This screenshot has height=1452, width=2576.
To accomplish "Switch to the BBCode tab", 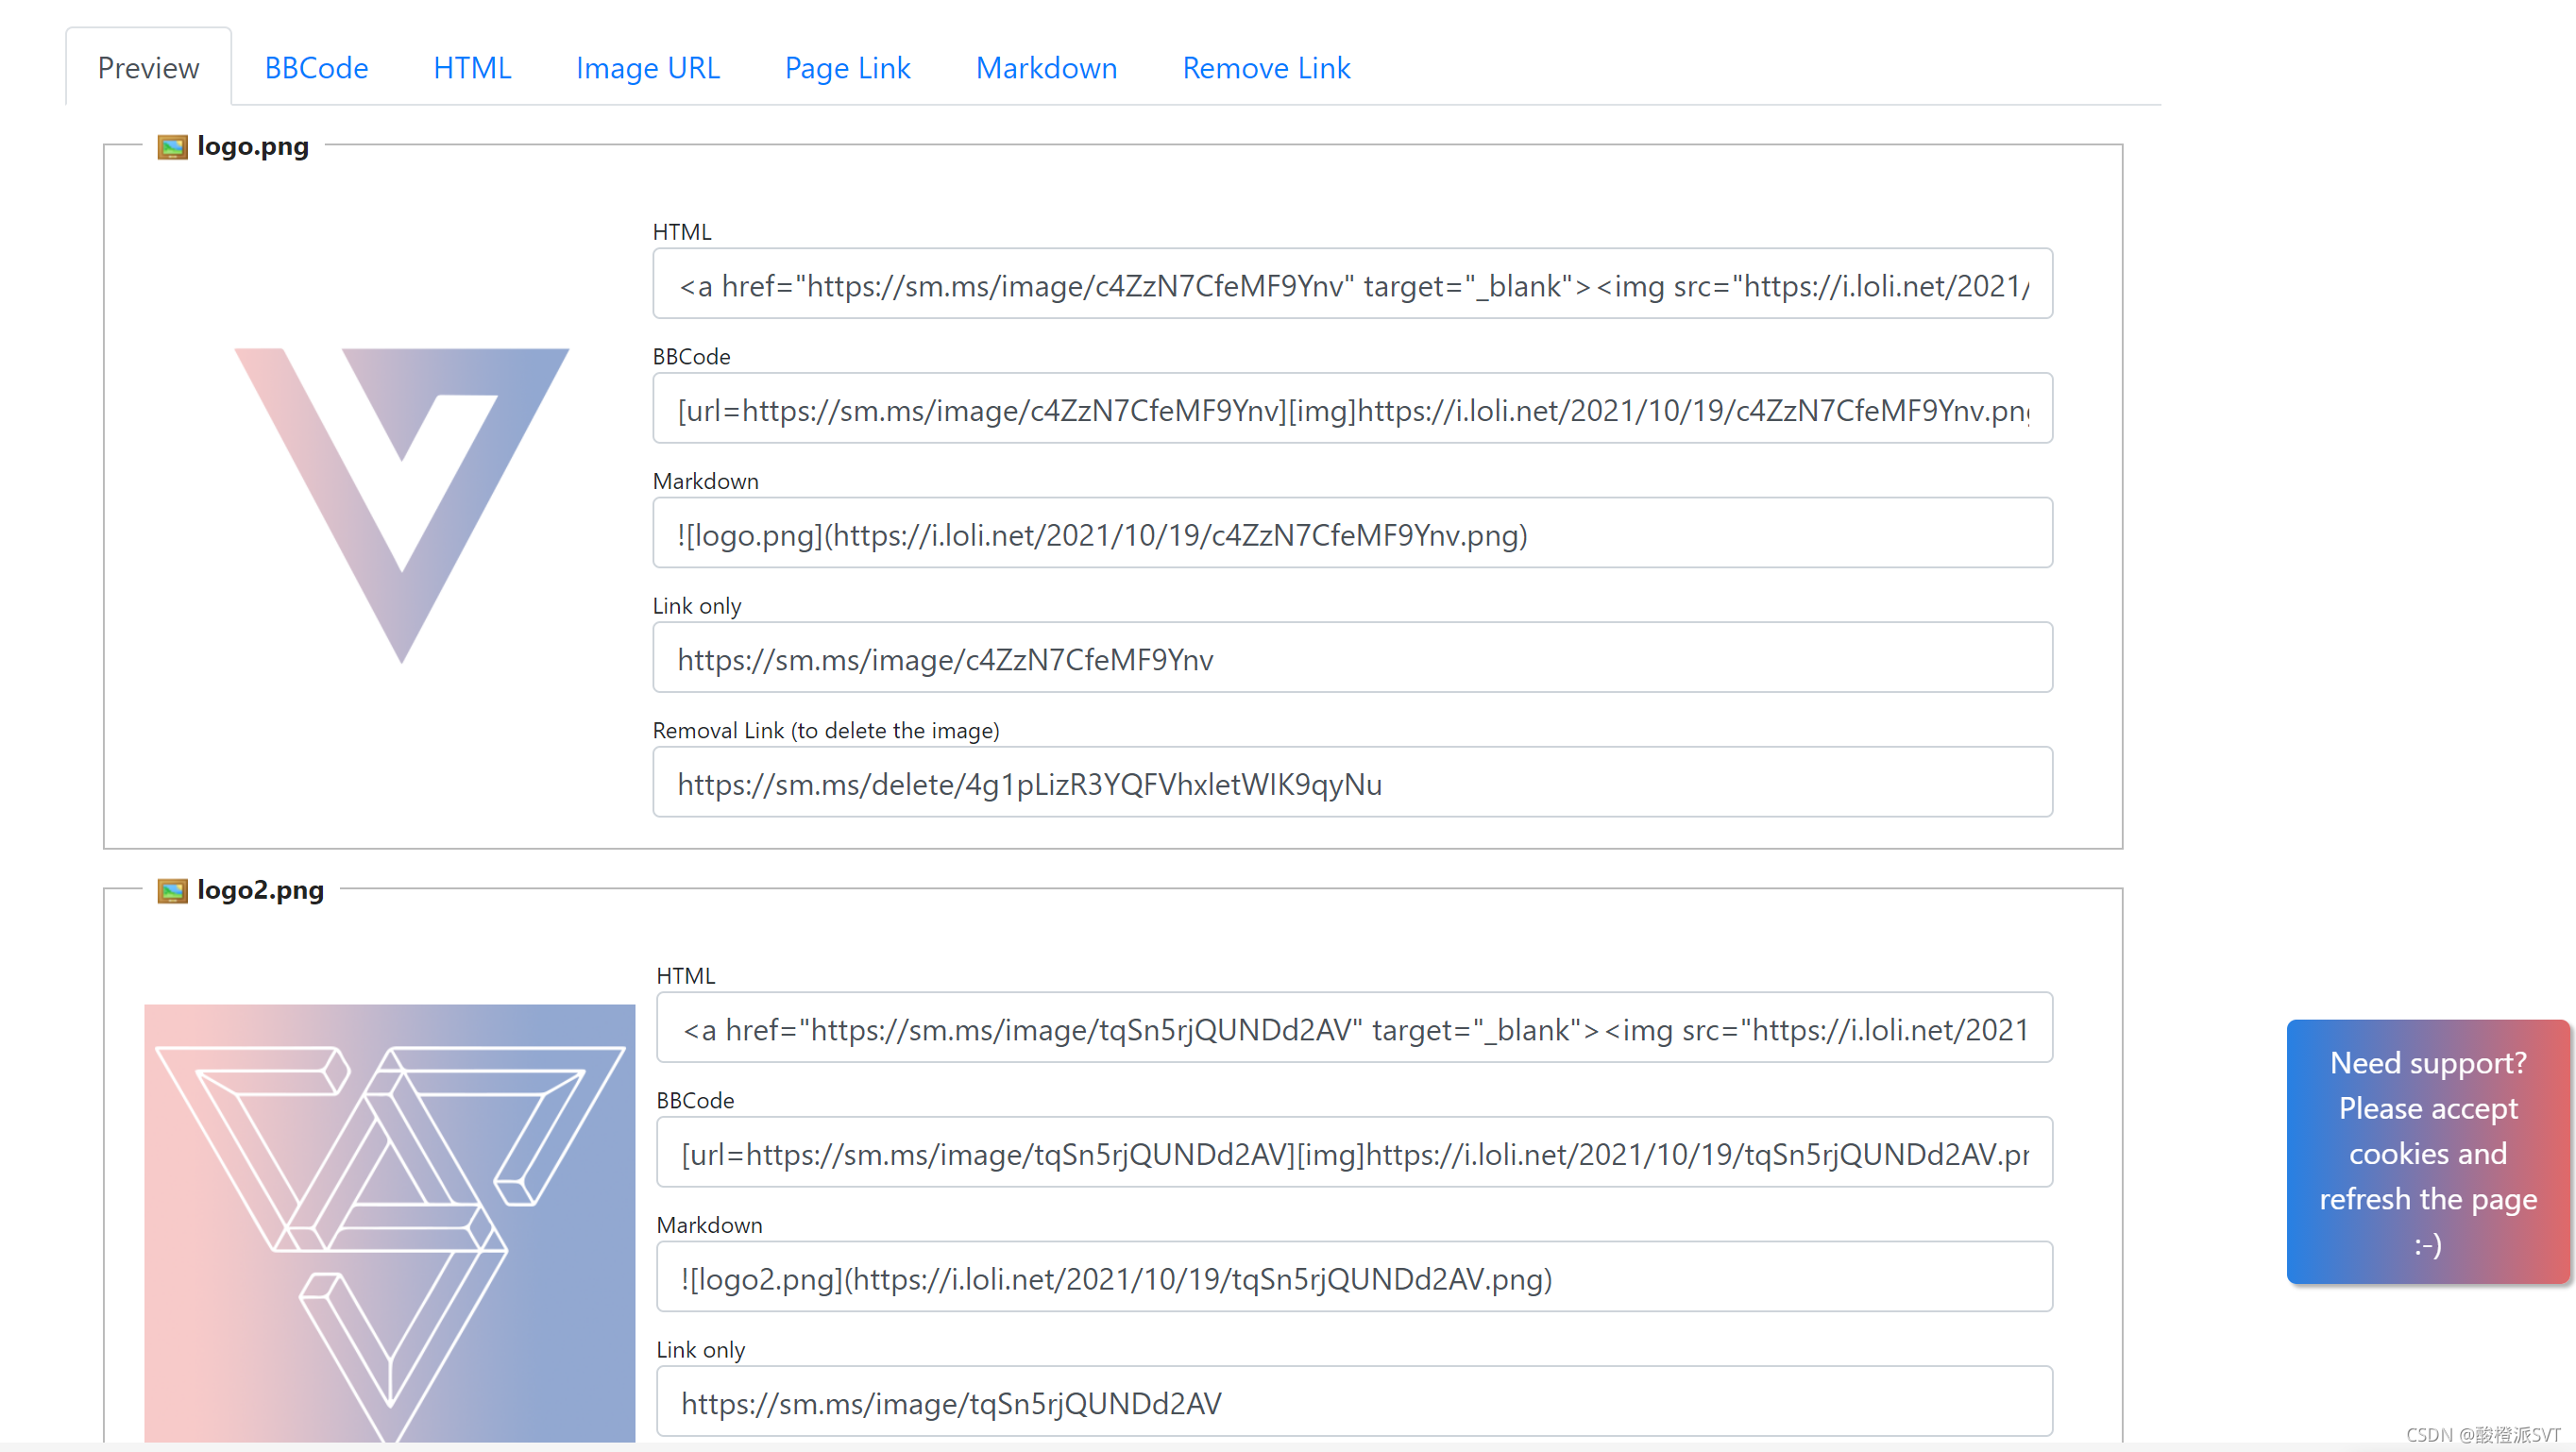I will (316, 68).
